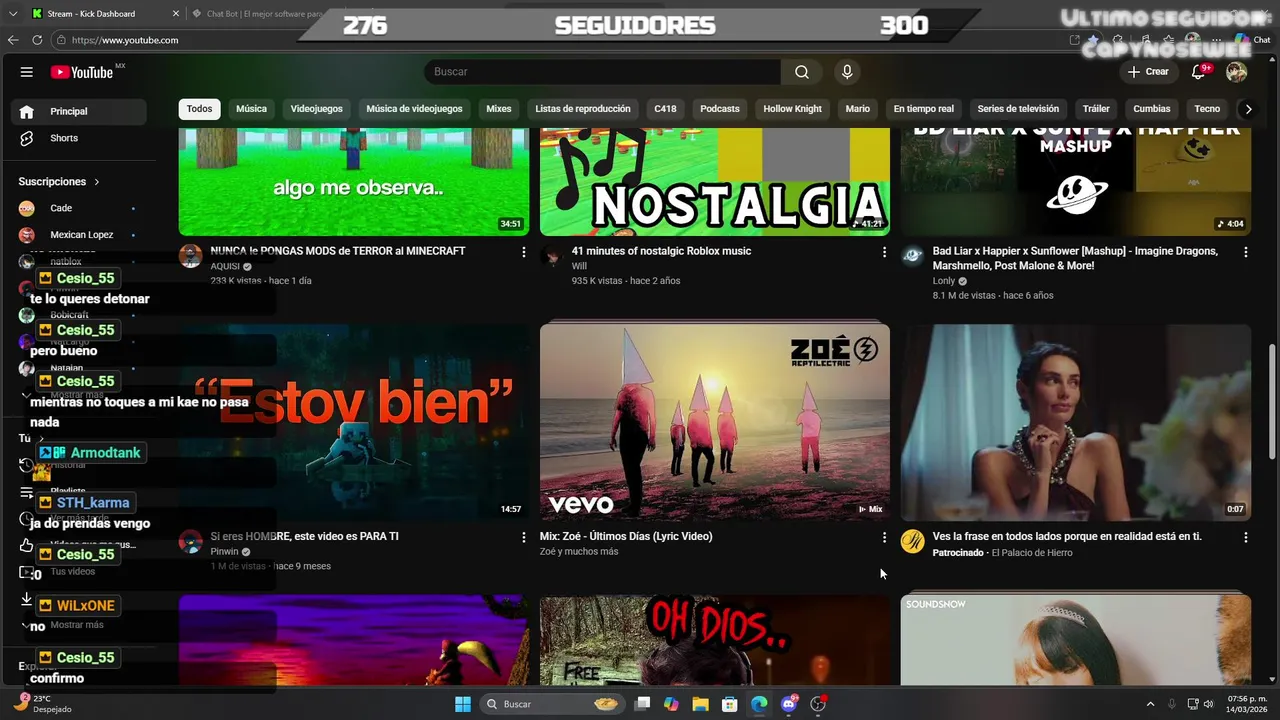The height and width of the screenshot is (720, 1280).
Task: Select the Música de videojuegos chip
Action: [x=414, y=109]
